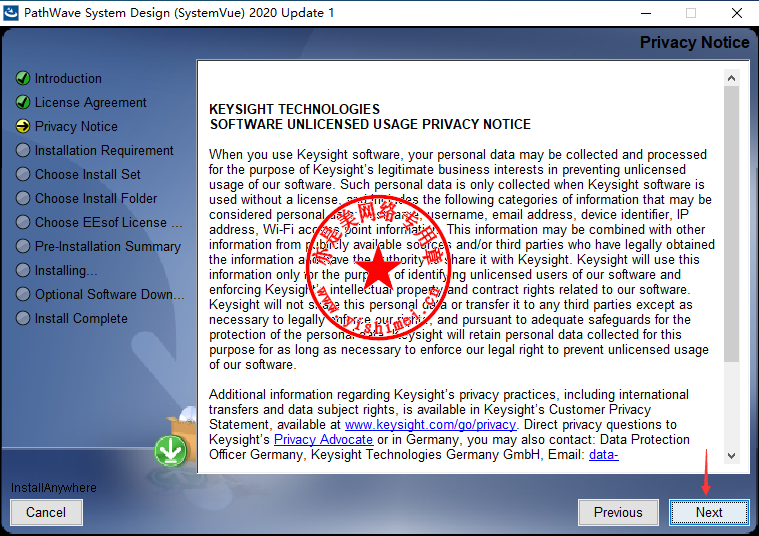
Task: Click the Choose EEsof License step circle
Action: pos(23,222)
